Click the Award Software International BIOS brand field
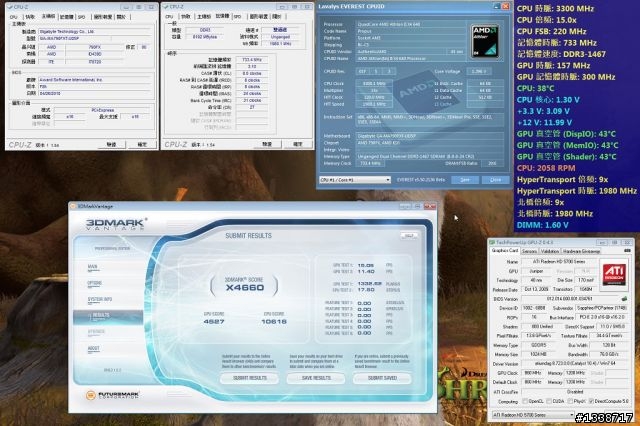Viewport: 640px width, 426px height. pos(95,80)
